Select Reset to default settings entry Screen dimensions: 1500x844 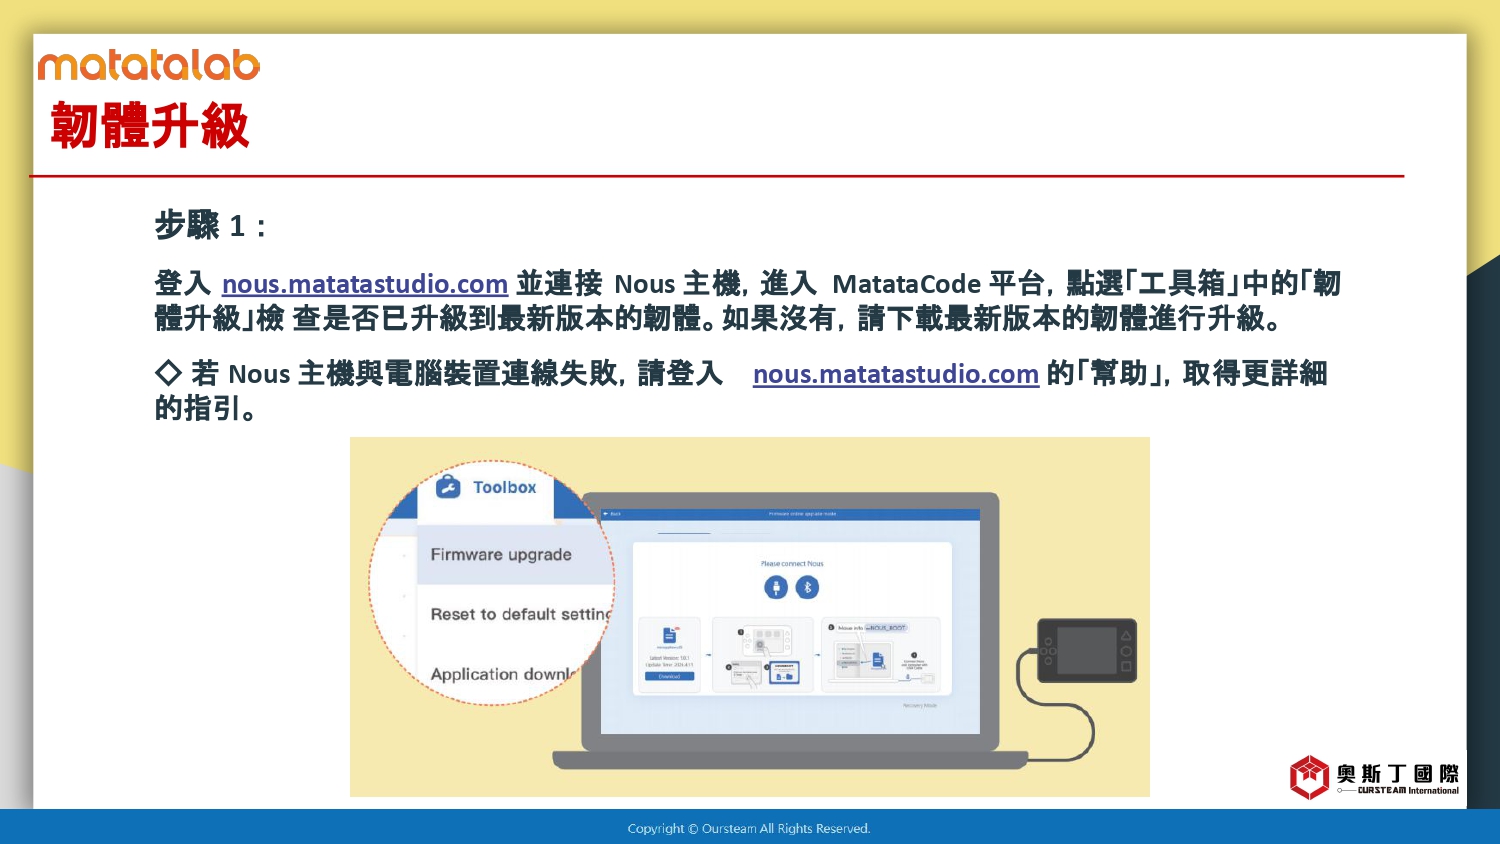coord(520,614)
